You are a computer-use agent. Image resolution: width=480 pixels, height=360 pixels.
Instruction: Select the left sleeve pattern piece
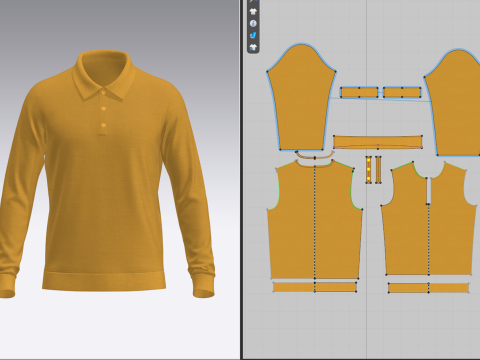point(301,100)
